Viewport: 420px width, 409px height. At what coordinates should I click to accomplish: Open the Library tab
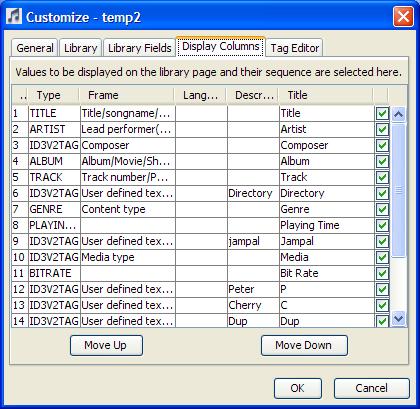pyautogui.click(x=81, y=48)
